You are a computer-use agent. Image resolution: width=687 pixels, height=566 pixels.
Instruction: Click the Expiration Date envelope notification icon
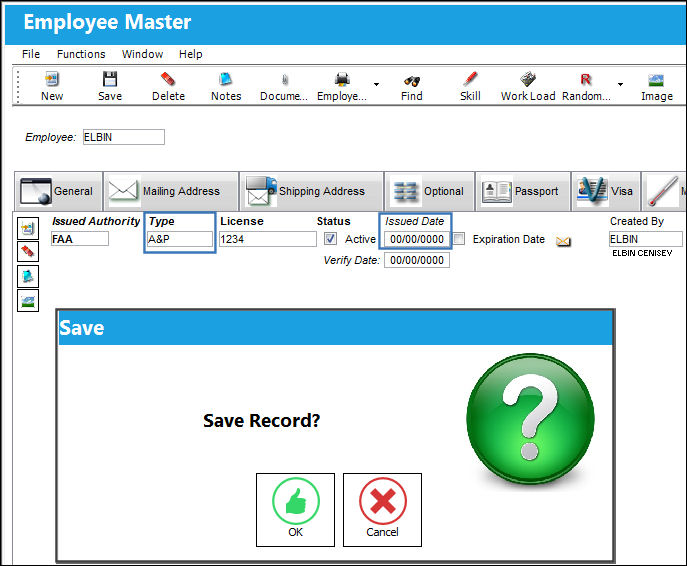563,241
